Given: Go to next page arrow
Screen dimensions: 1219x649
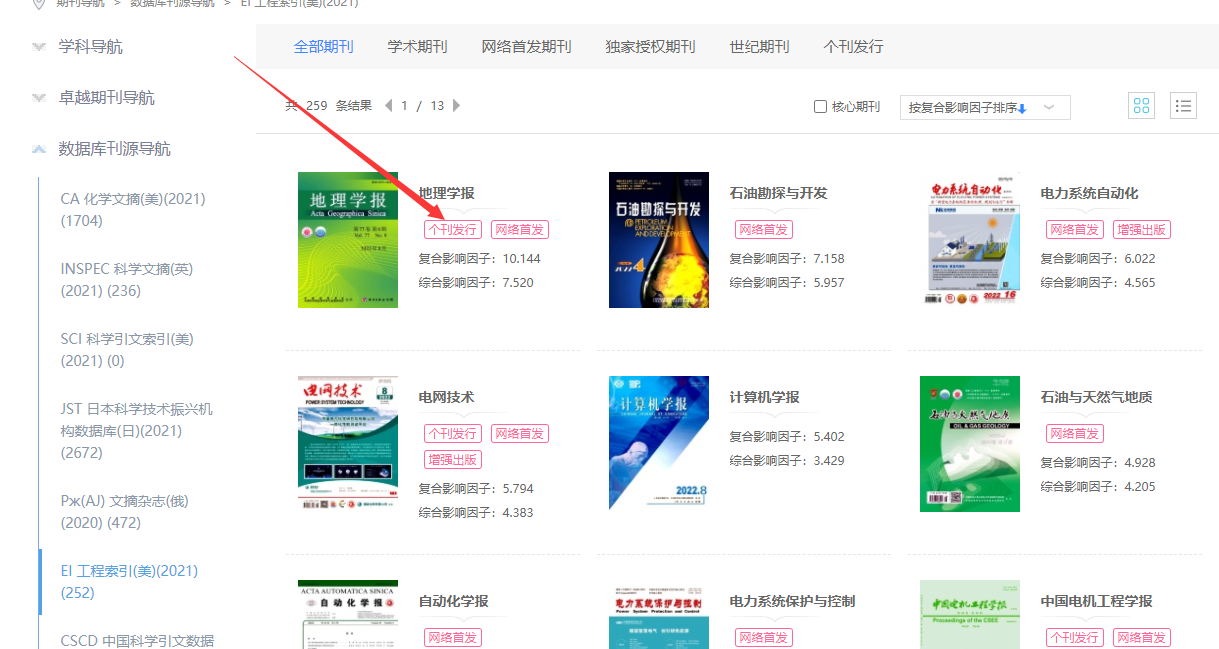Looking at the screenshot, I should point(457,106).
